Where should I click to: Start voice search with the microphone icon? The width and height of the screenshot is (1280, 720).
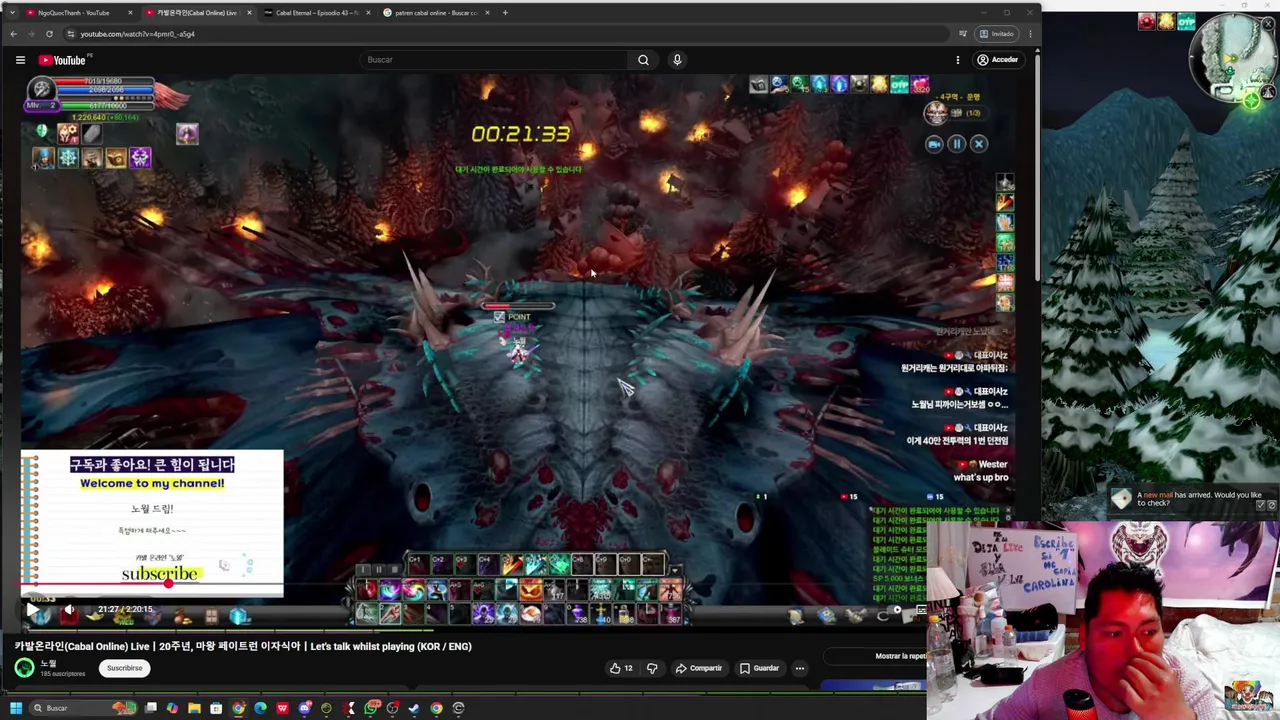click(x=677, y=60)
